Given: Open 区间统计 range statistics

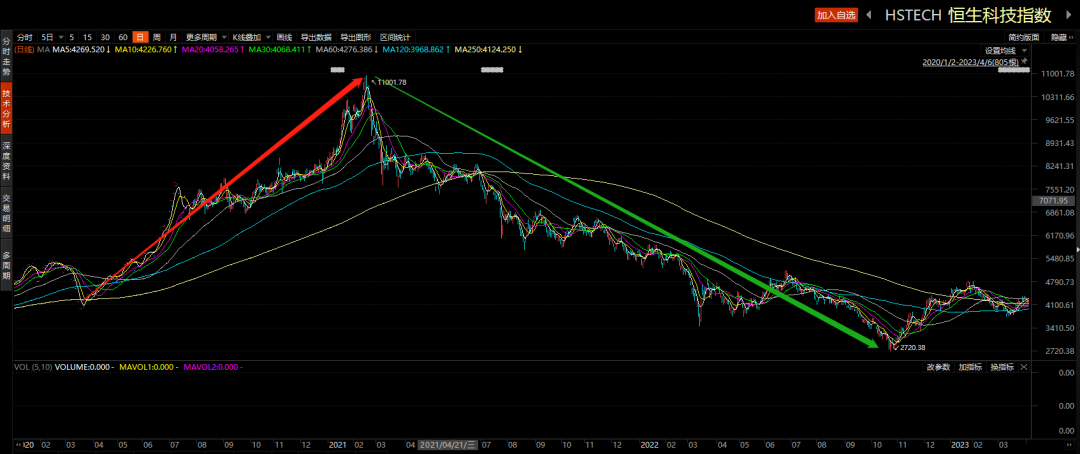Looking at the screenshot, I should 395,37.
